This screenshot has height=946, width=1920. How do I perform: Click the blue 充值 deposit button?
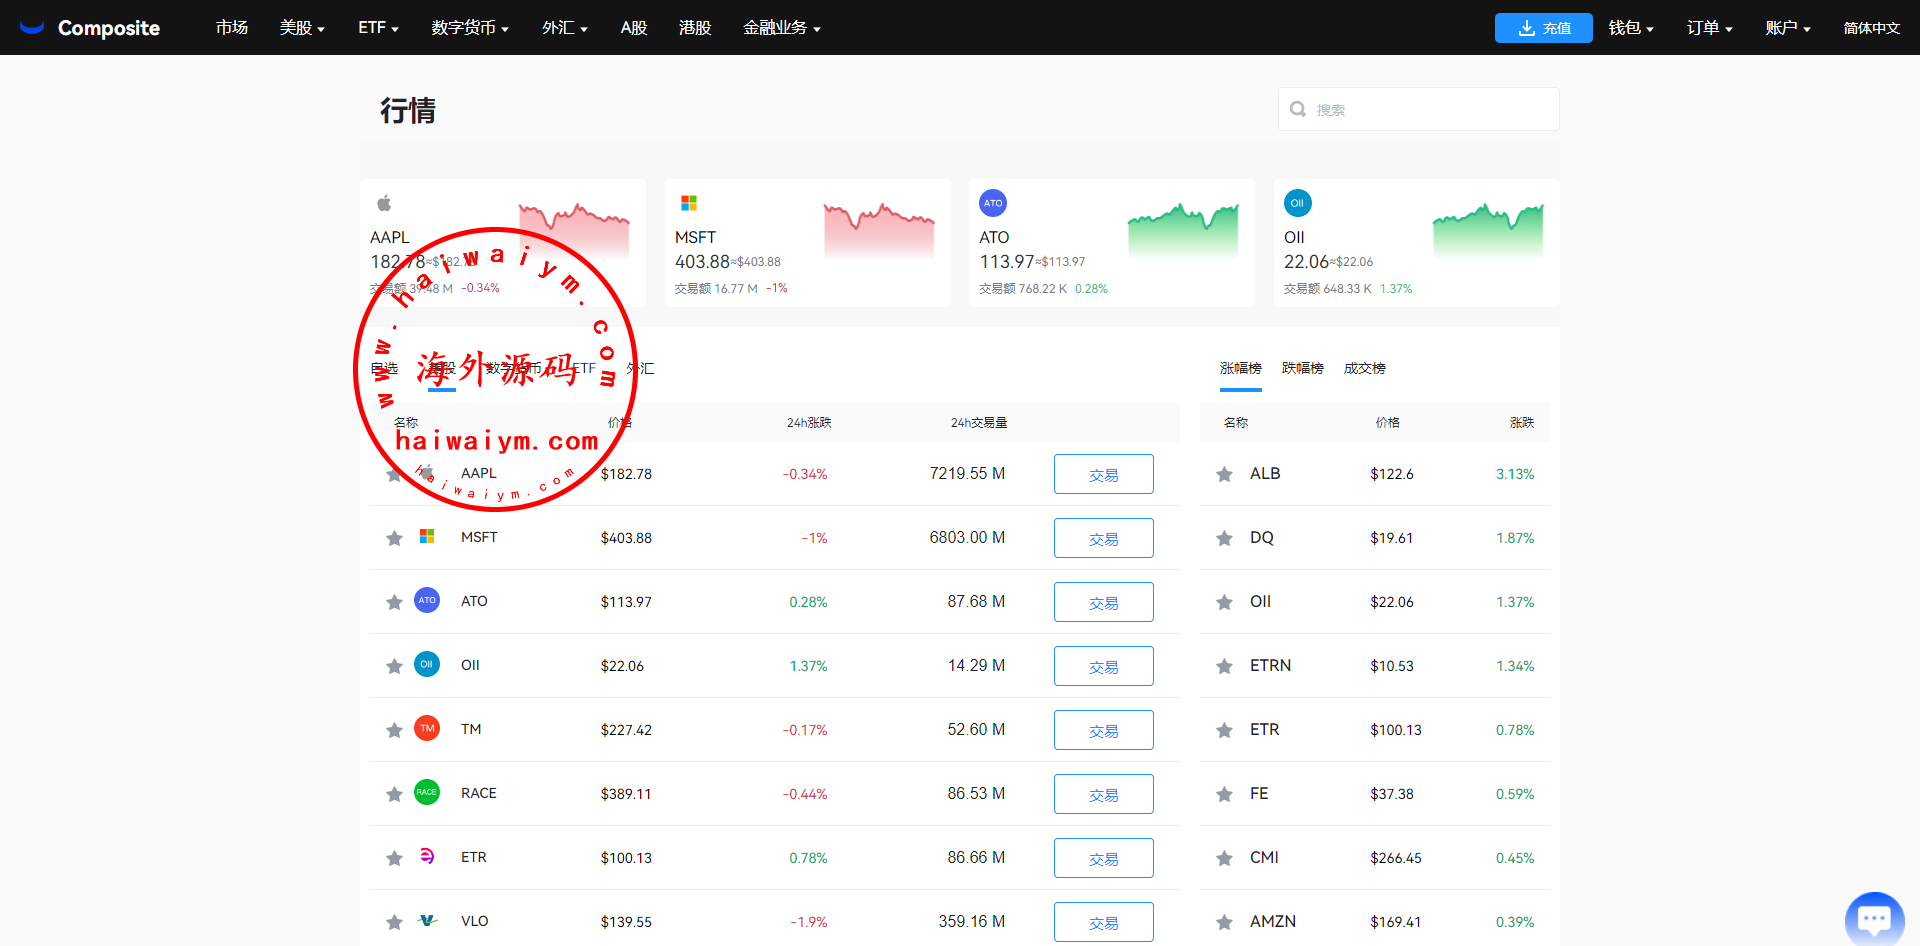[x=1543, y=28]
